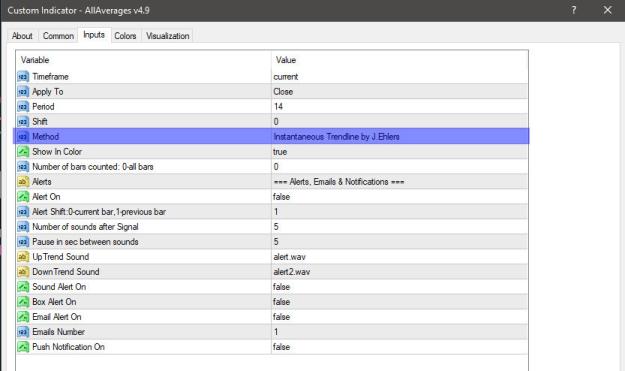Select the 'Period' variable name
This screenshot has width=625, height=371.
pos(43,107)
